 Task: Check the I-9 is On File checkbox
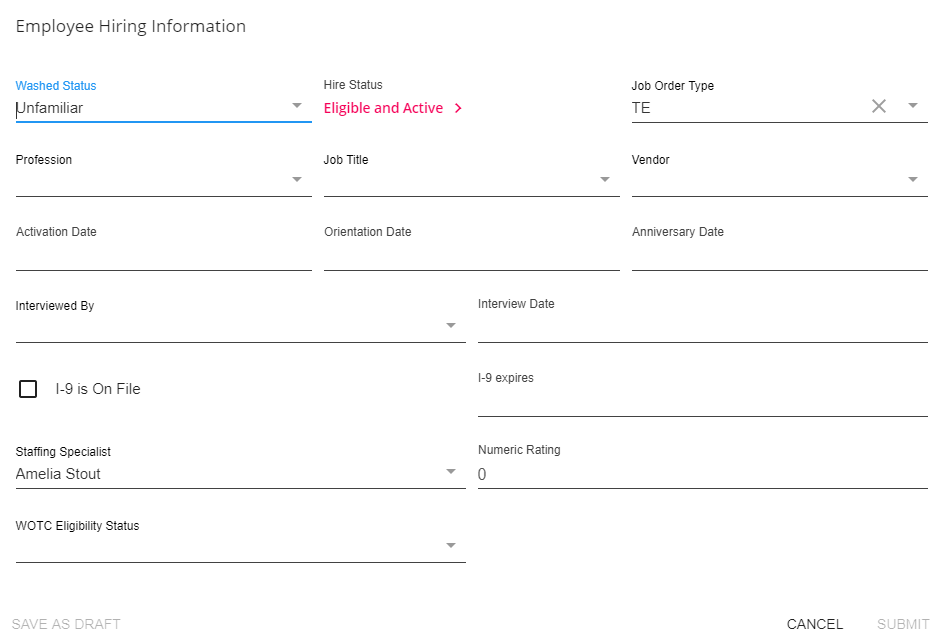(x=28, y=389)
